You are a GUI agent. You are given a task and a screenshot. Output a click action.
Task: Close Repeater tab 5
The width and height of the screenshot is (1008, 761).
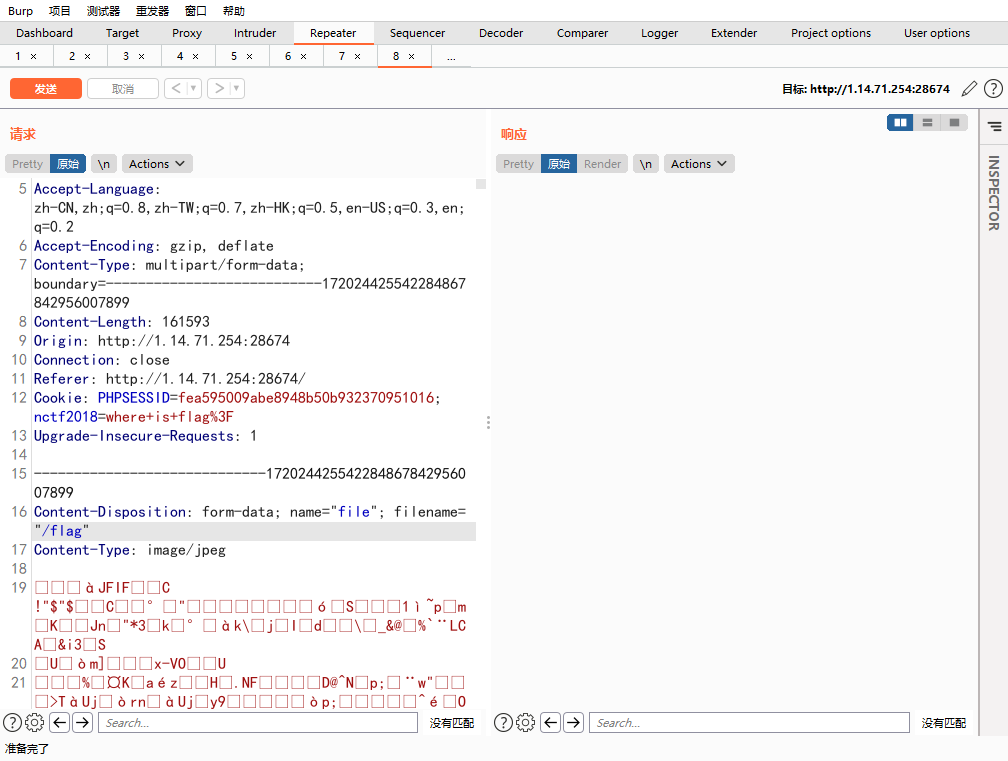(249, 57)
